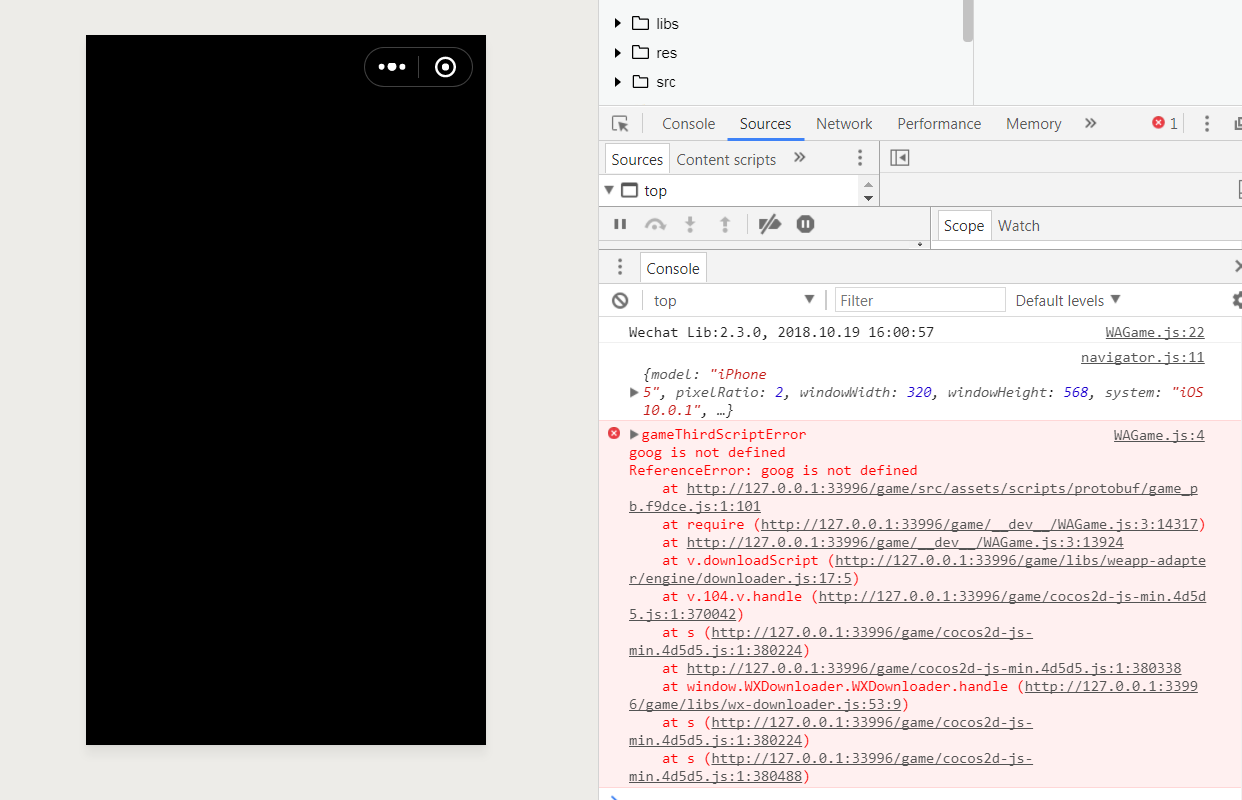Open WAGame.js:22 source link
The height and width of the screenshot is (800, 1242).
1155,332
